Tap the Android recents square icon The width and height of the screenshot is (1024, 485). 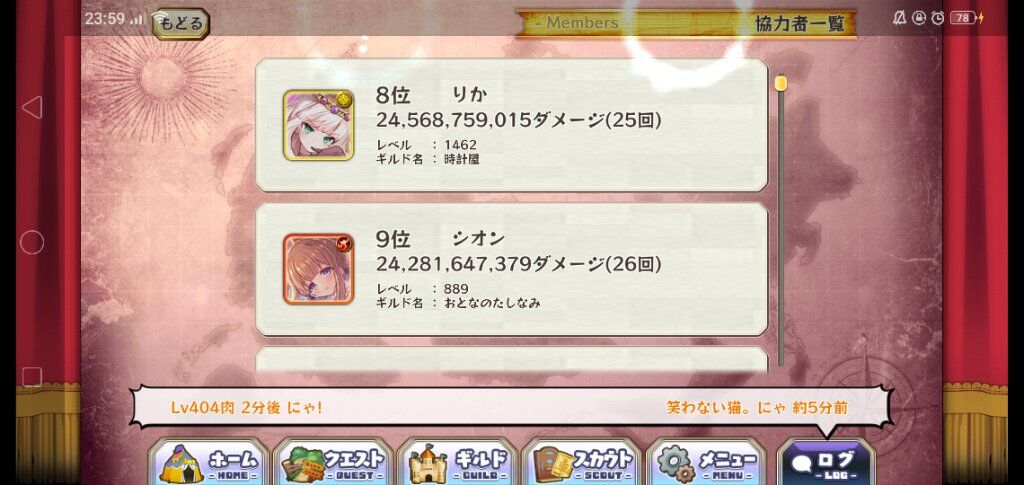pyautogui.click(x=32, y=377)
